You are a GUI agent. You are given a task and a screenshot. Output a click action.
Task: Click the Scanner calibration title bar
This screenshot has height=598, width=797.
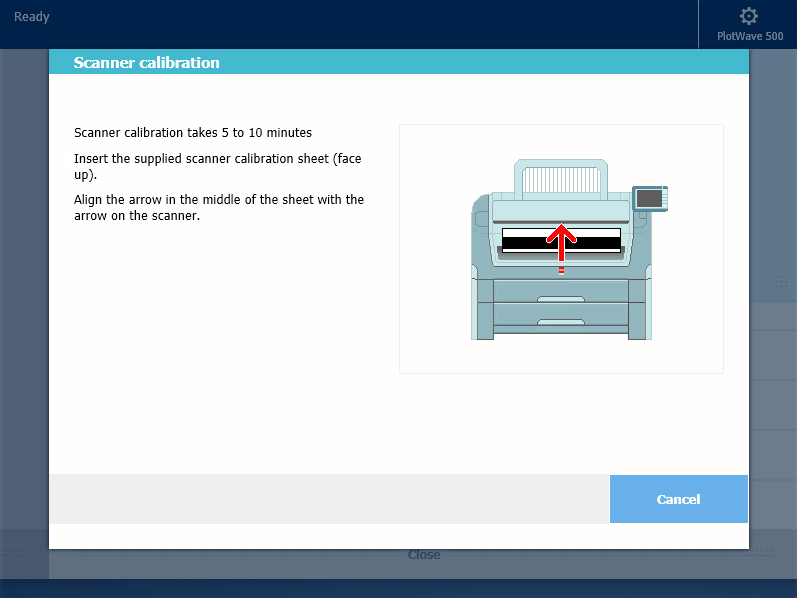tap(398, 62)
